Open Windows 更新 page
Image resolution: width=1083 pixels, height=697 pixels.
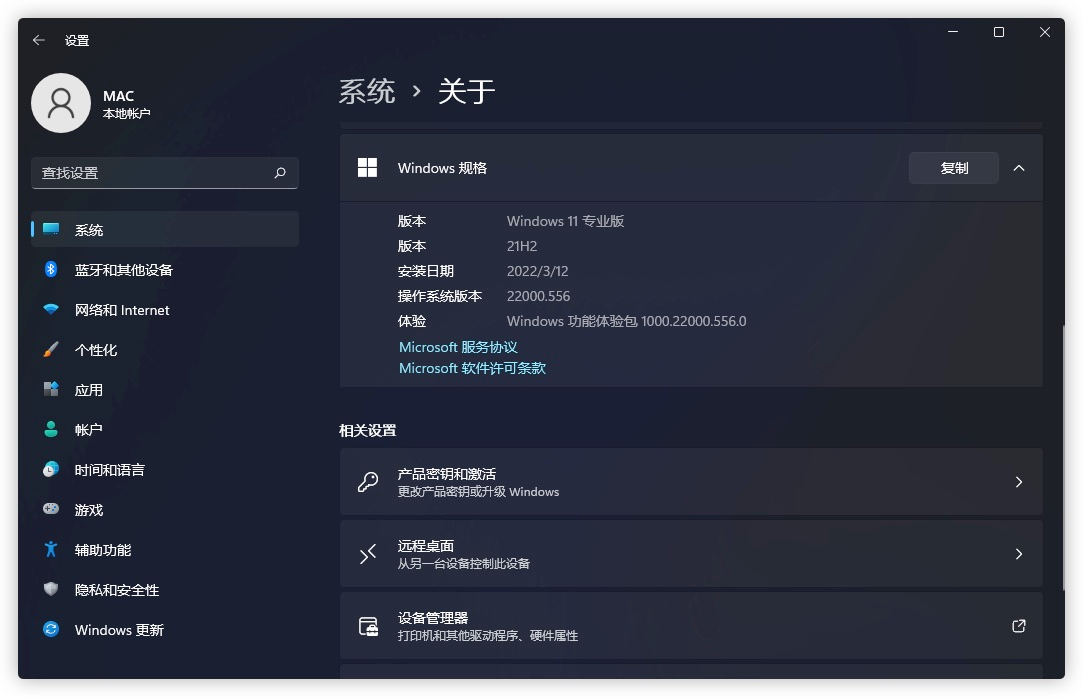(165, 629)
